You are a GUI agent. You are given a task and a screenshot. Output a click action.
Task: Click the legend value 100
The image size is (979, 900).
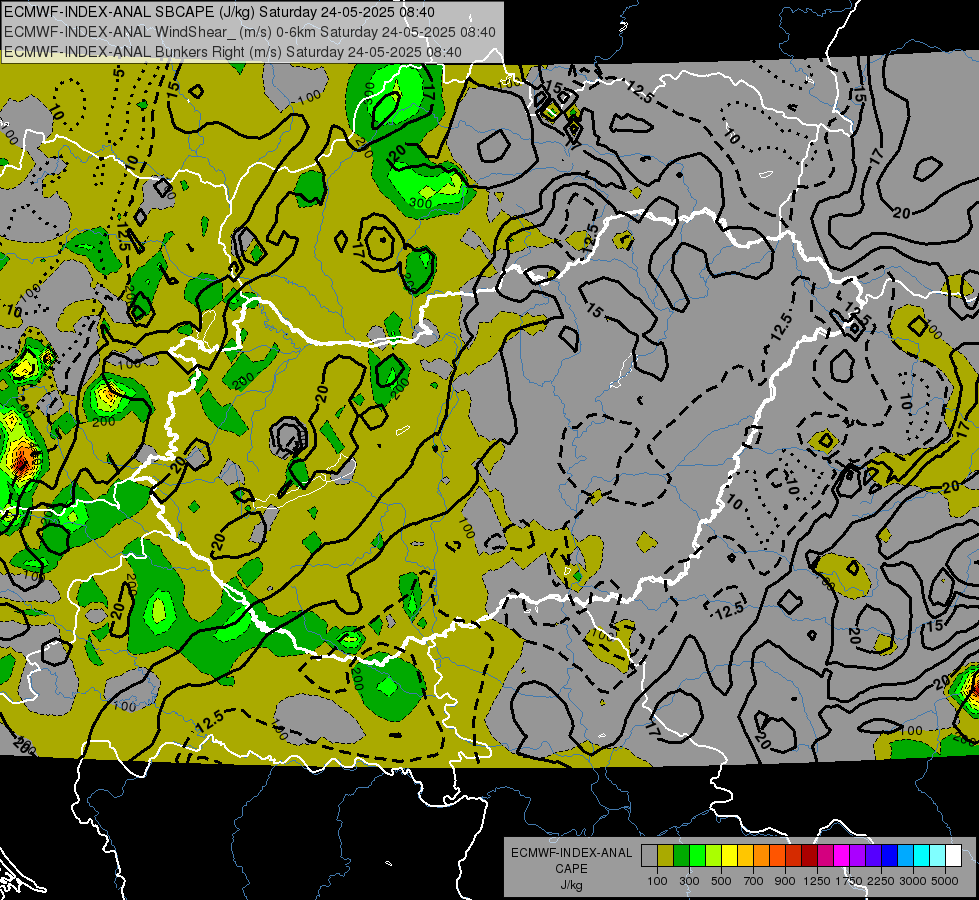[657, 881]
